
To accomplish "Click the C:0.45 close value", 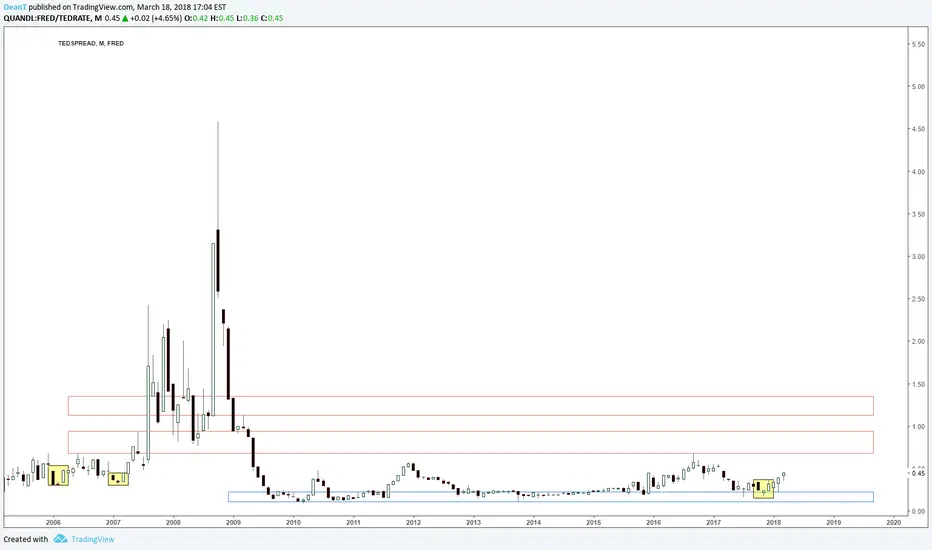I will coord(272,18).
